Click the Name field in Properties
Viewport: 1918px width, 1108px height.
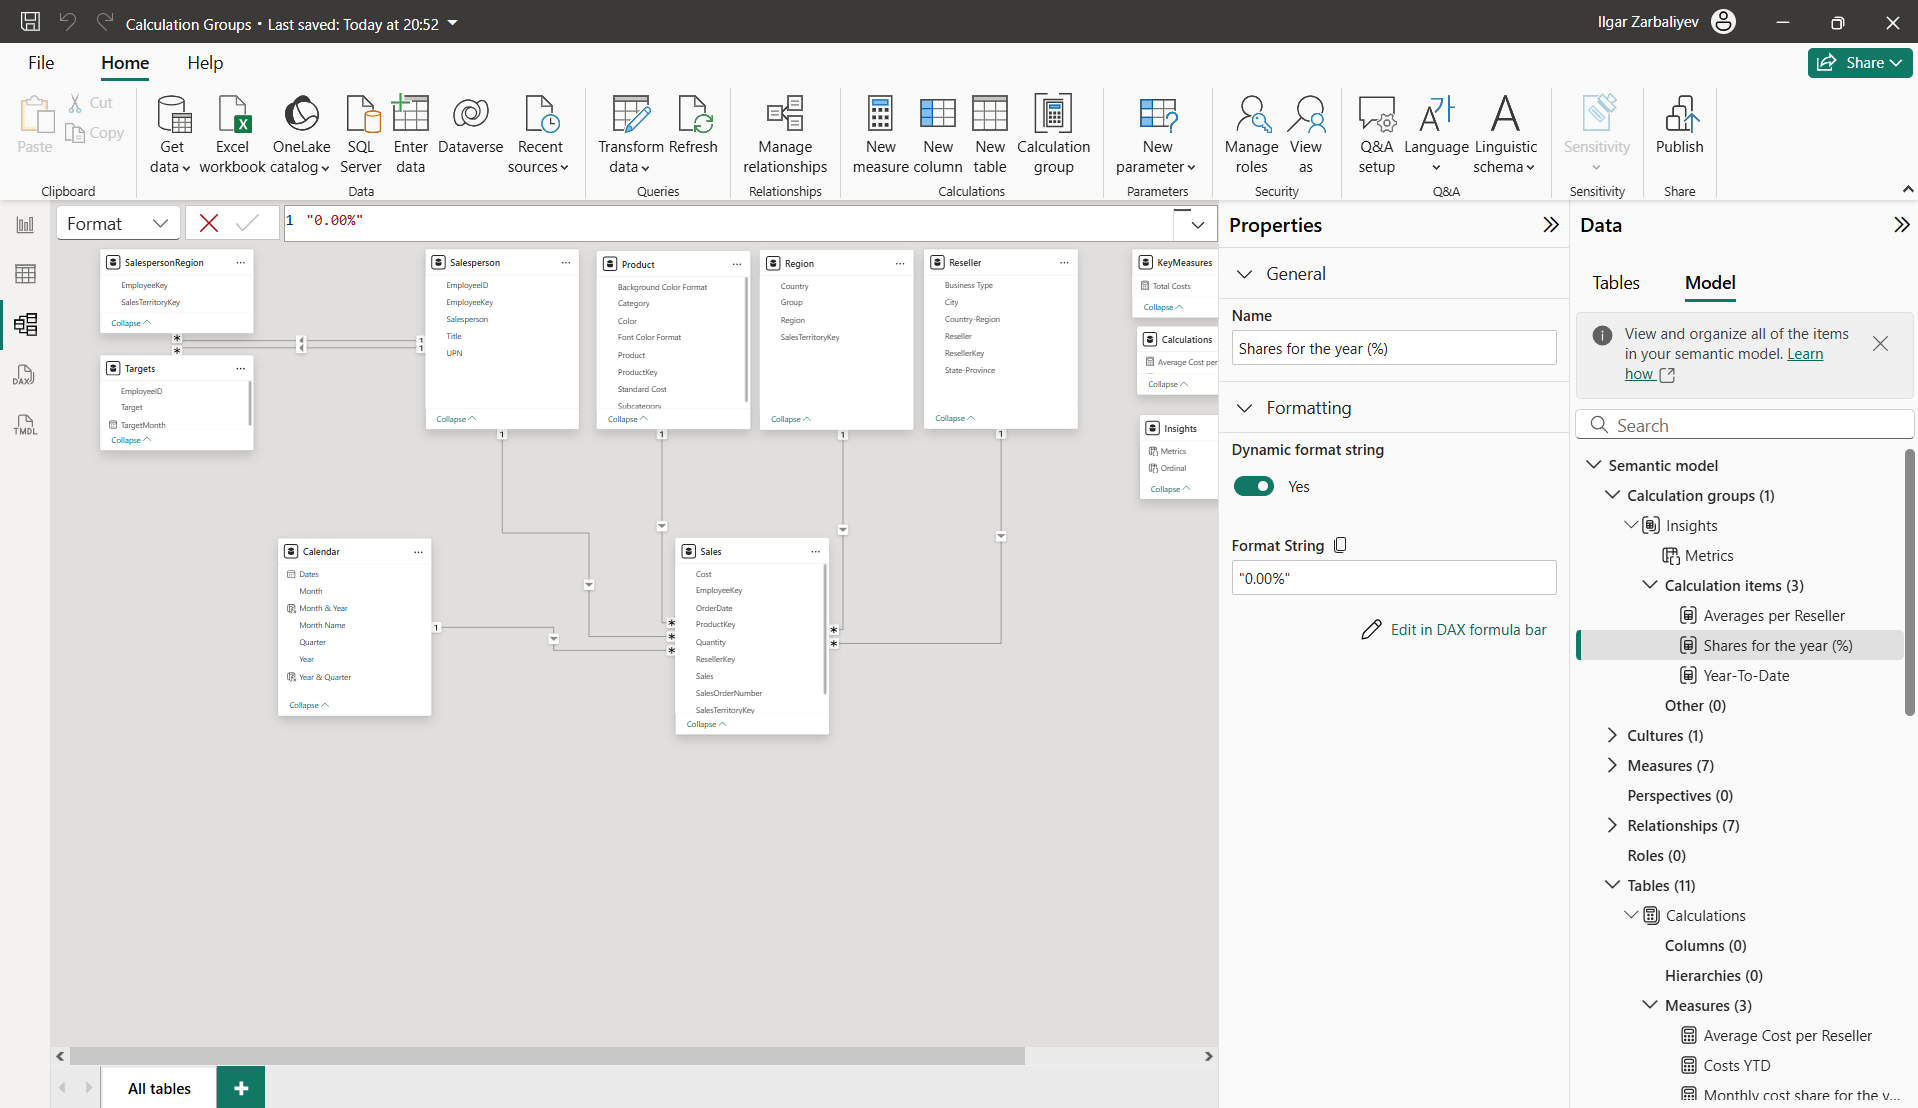(1394, 348)
